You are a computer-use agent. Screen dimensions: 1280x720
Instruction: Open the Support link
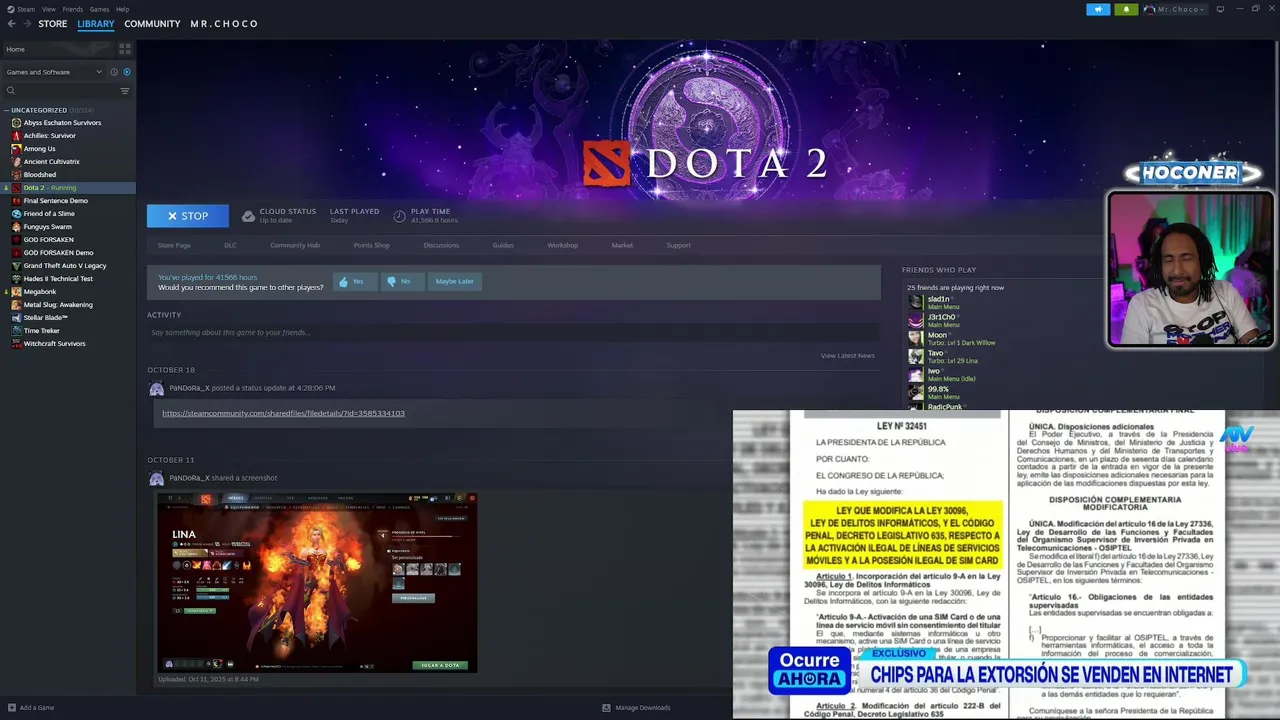coord(678,245)
